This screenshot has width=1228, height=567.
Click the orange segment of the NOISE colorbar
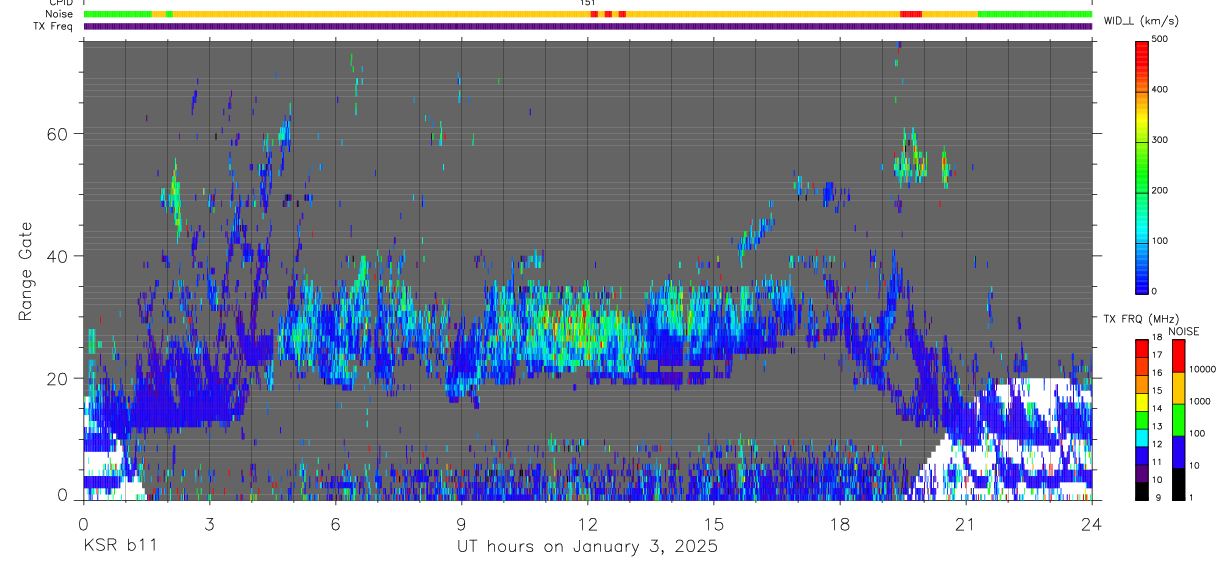[1178, 387]
